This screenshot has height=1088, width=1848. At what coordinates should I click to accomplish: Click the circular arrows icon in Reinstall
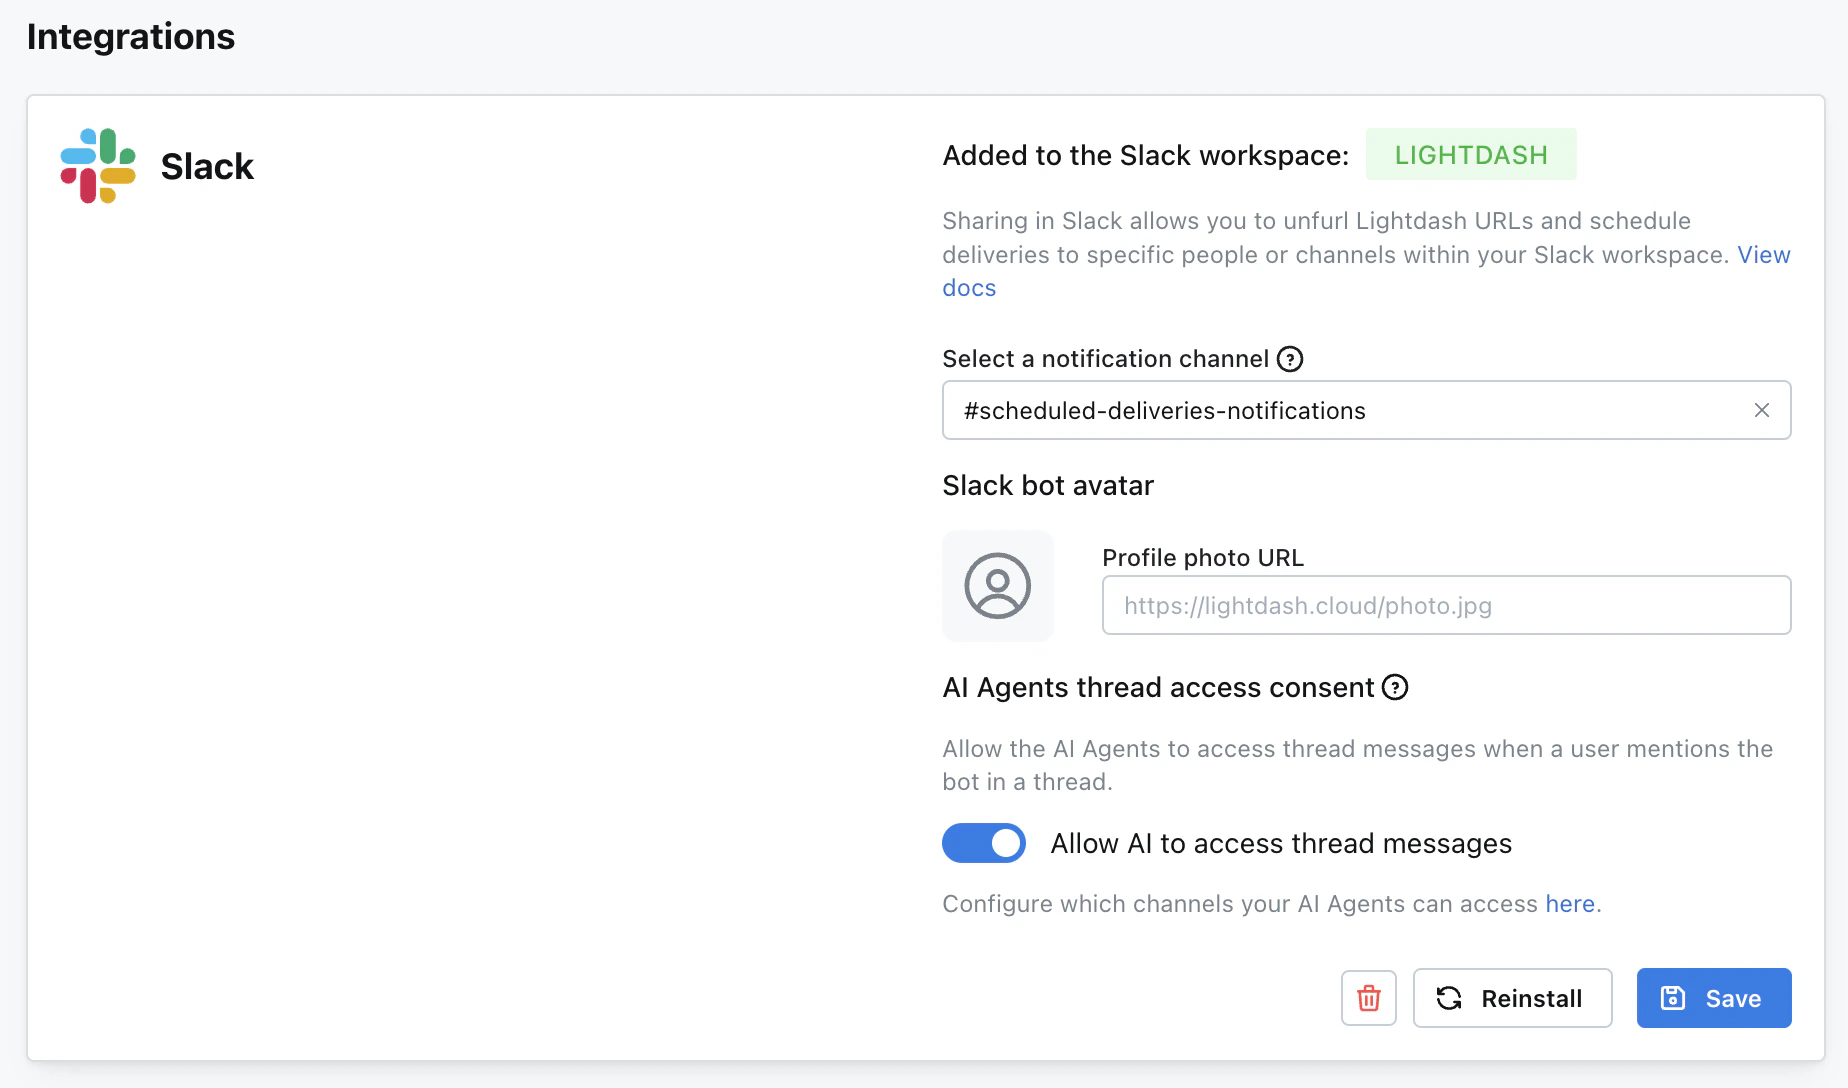click(1449, 998)
